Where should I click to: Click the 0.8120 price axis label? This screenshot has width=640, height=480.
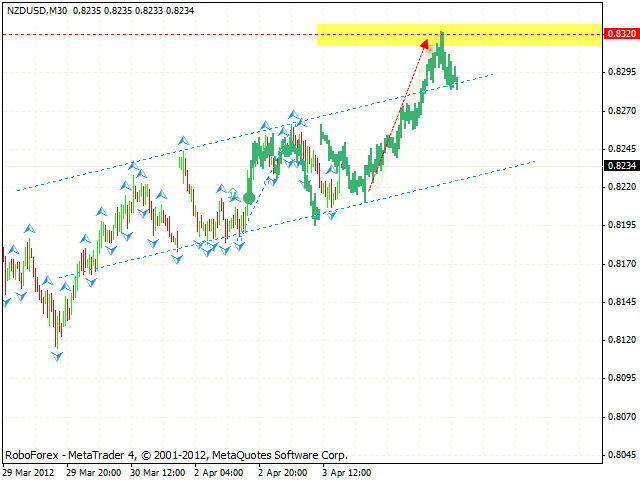pyautogui.click(x=620, y=340)
